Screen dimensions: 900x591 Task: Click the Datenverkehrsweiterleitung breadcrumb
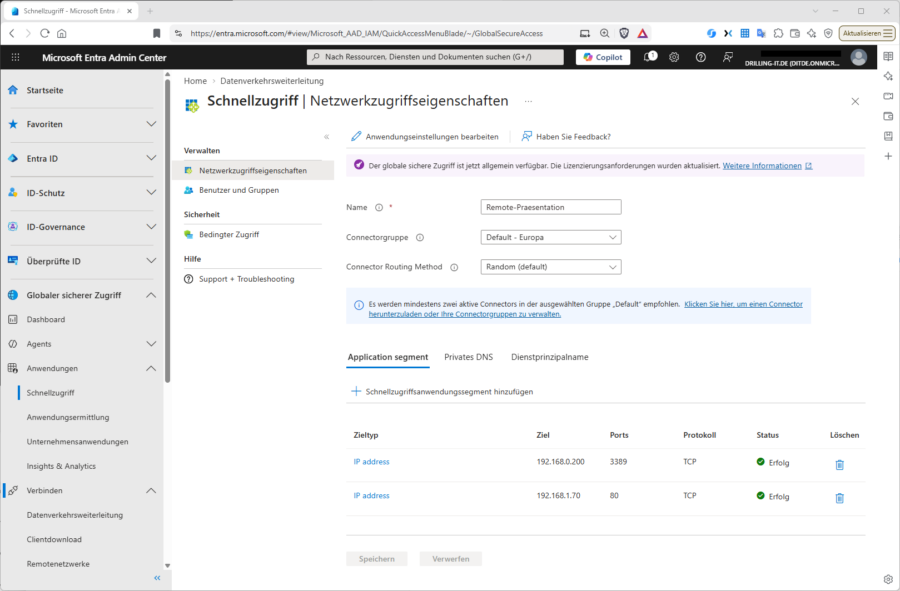272,81
